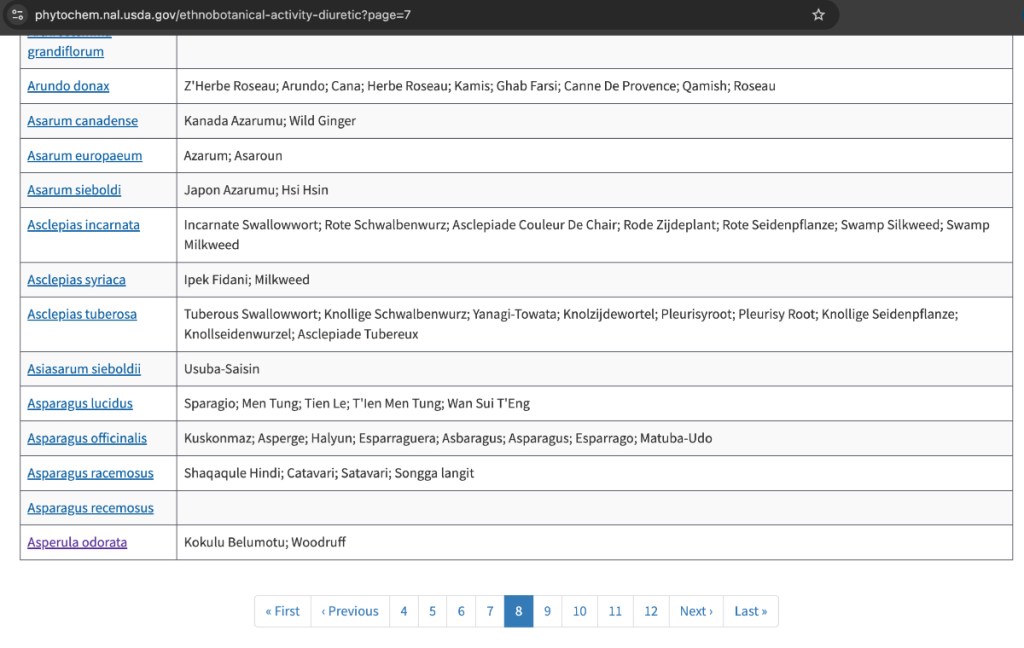Open the Arundo donax plant link

(68, 86)
